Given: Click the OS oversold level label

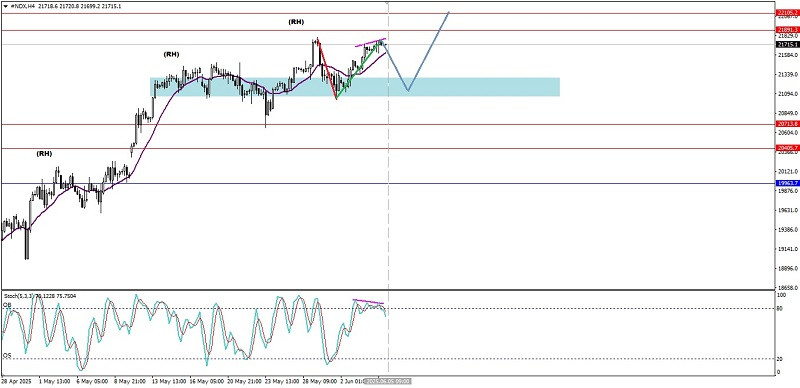Looking at the screenshot, I should point(8,355).
